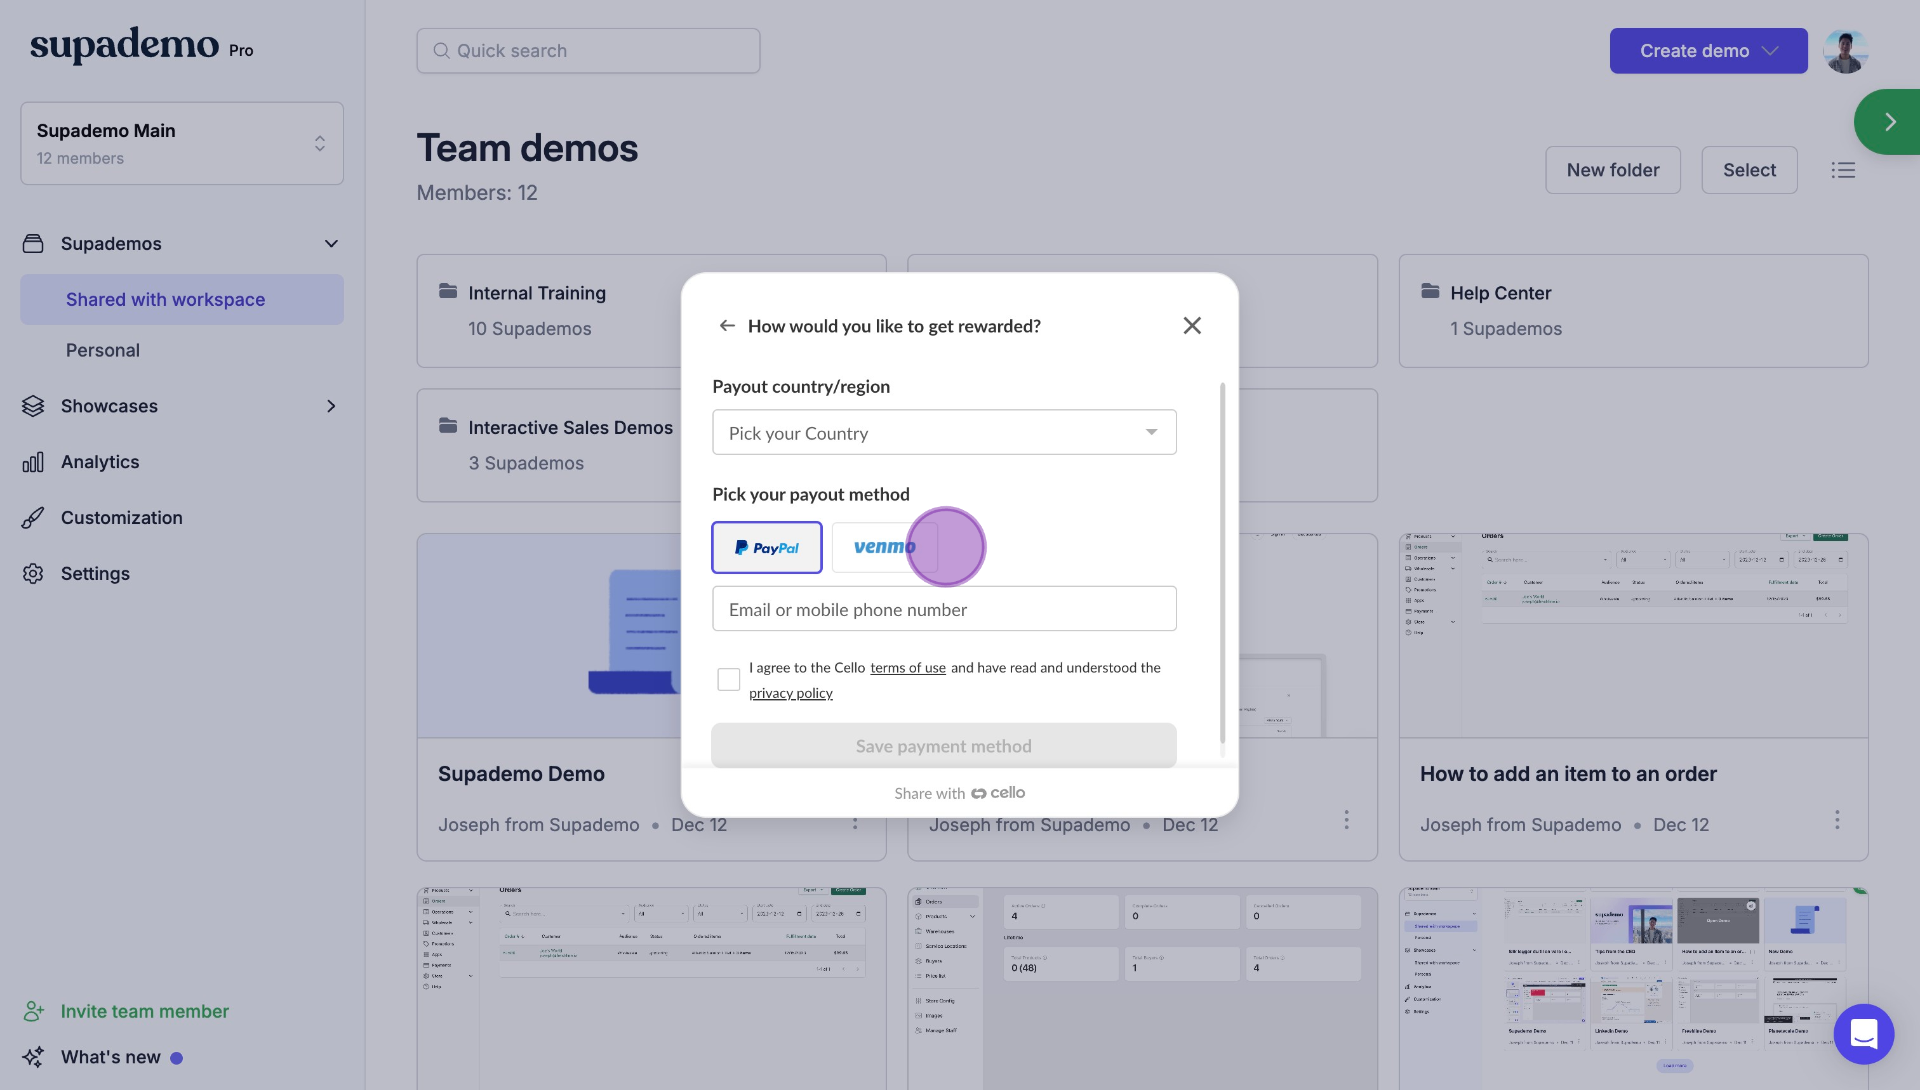The width and height of the screenshot is (1920, 1090).
Task: Open Settings in sidebar
Action: point(95,574)
